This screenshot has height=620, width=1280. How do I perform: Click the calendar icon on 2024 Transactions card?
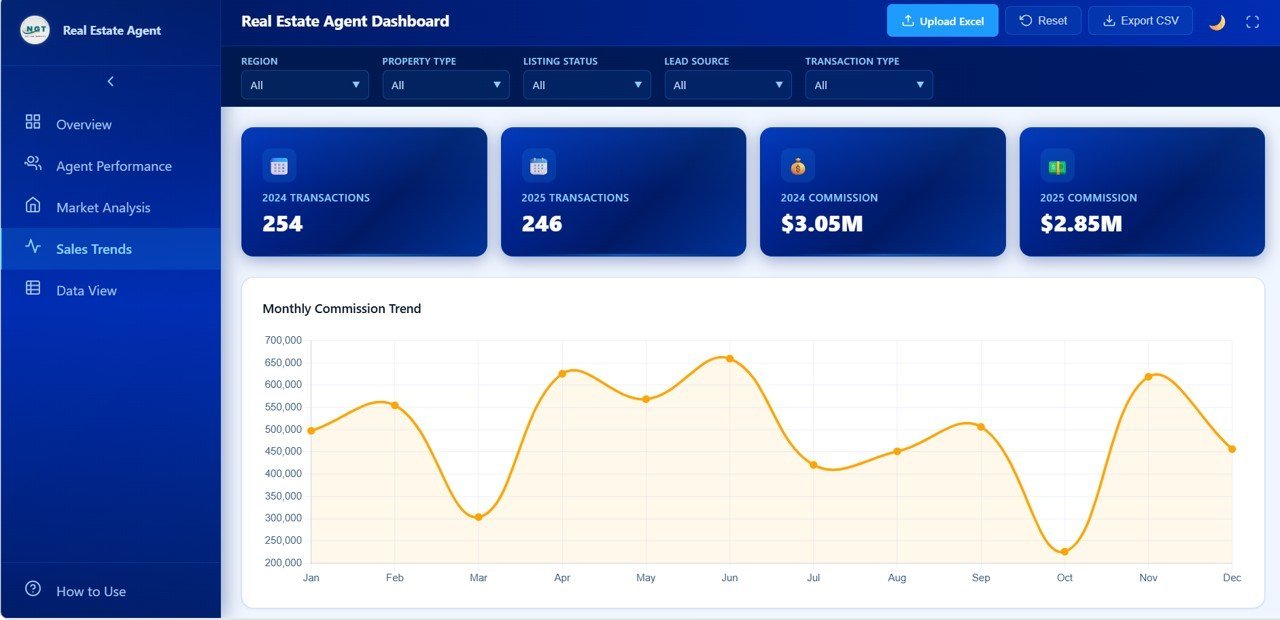click(278, 165)
